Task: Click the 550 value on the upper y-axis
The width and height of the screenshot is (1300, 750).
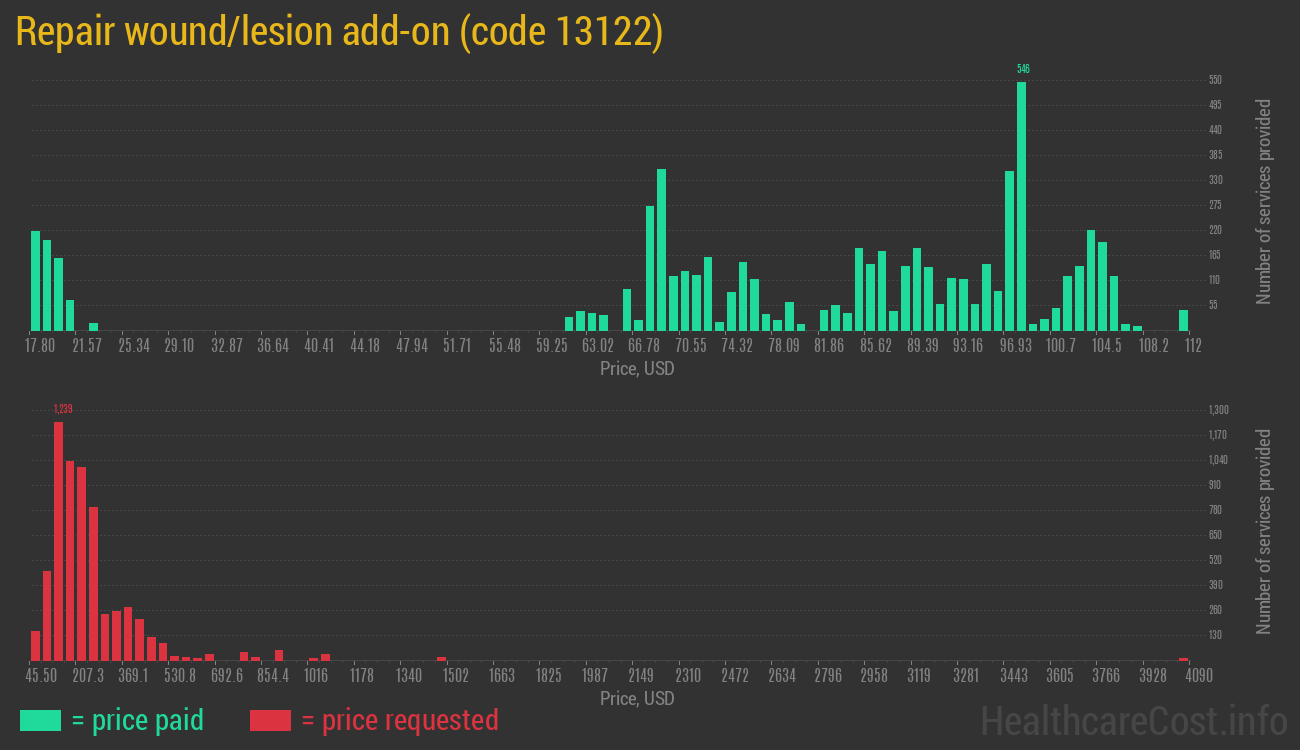Action: (1215, 80)
